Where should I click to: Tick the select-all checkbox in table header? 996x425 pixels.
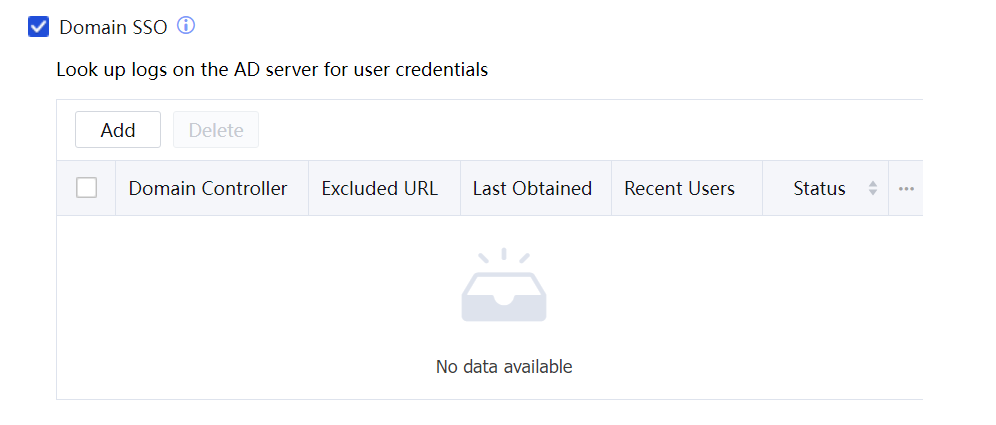[x=87, y=188]
